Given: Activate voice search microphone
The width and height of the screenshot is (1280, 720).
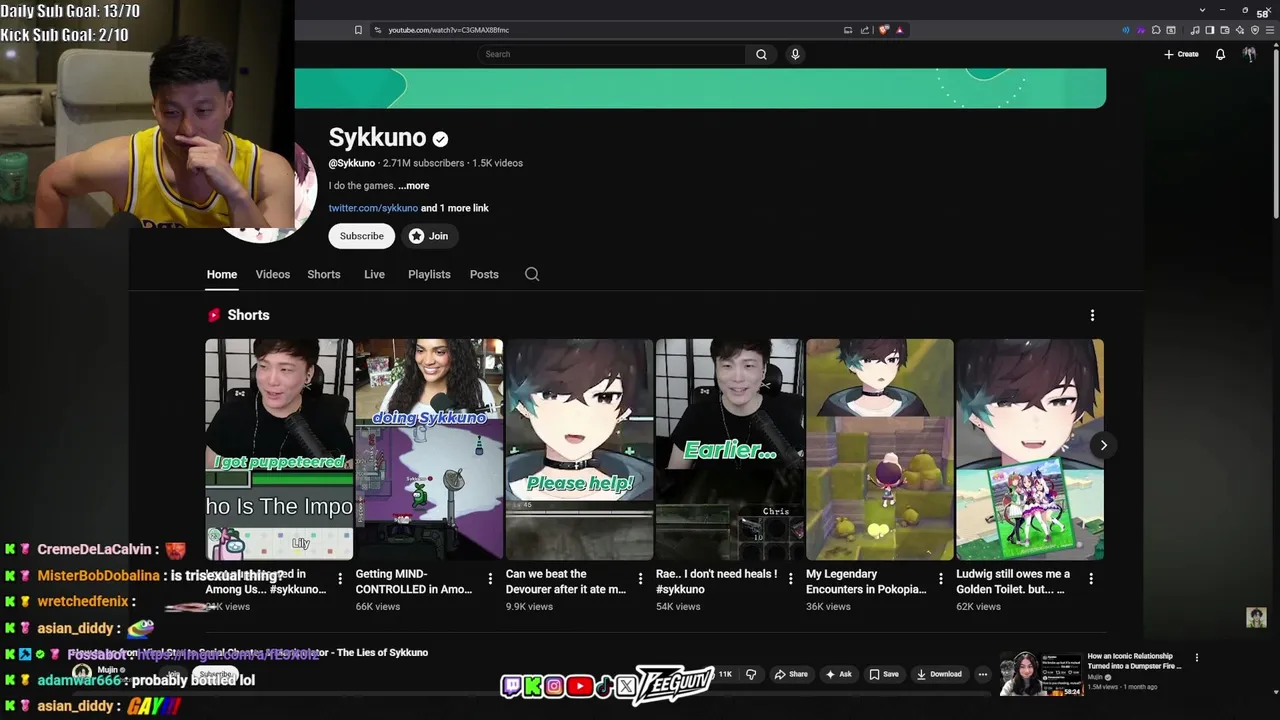Looking at the screenshot, I should (795, 54).
